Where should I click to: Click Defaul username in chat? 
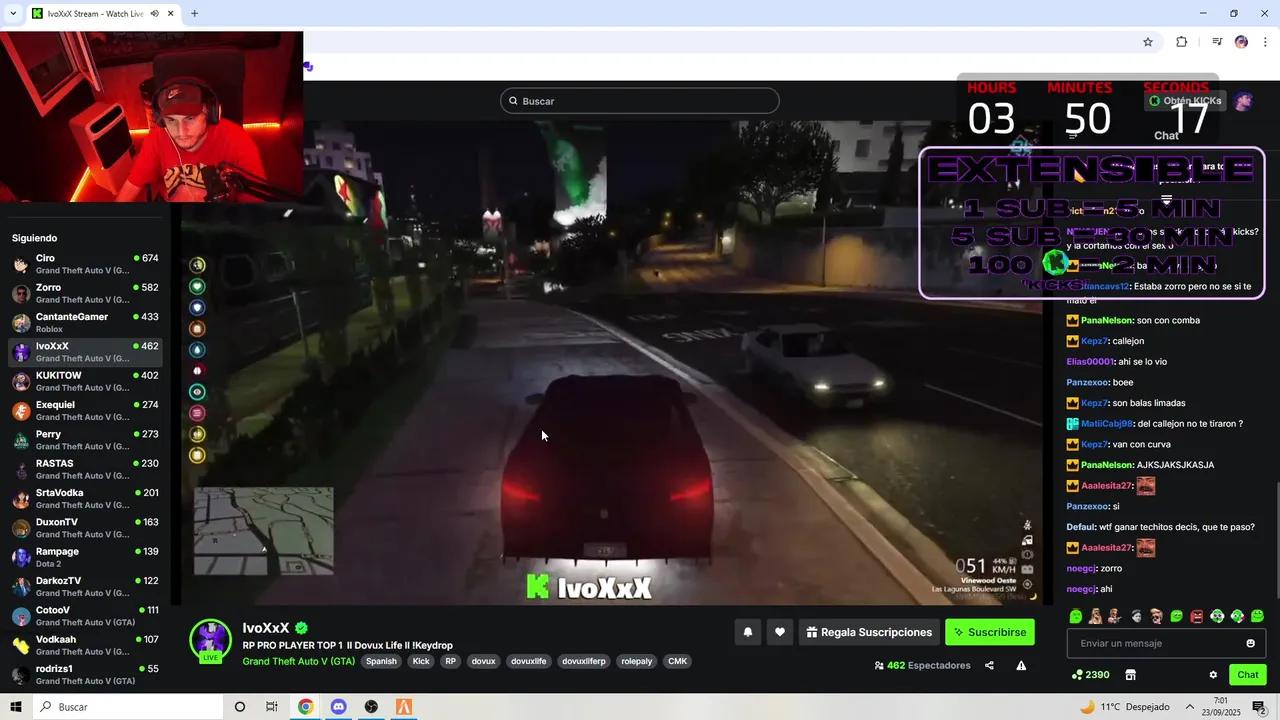point(1081,527)
